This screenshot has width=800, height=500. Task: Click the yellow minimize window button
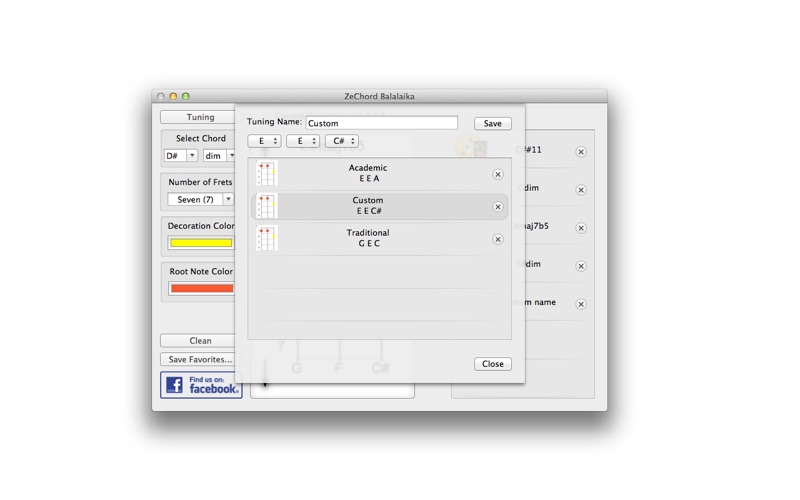click(x=173, y=96)
